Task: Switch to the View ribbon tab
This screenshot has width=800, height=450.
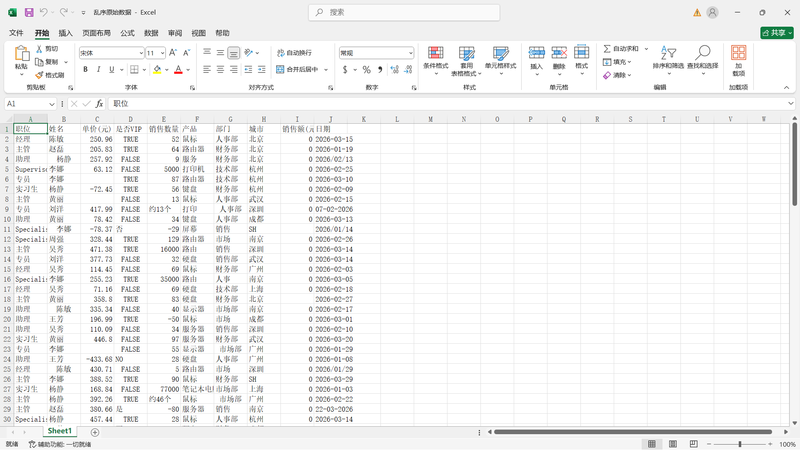Action: click(198, 33)
